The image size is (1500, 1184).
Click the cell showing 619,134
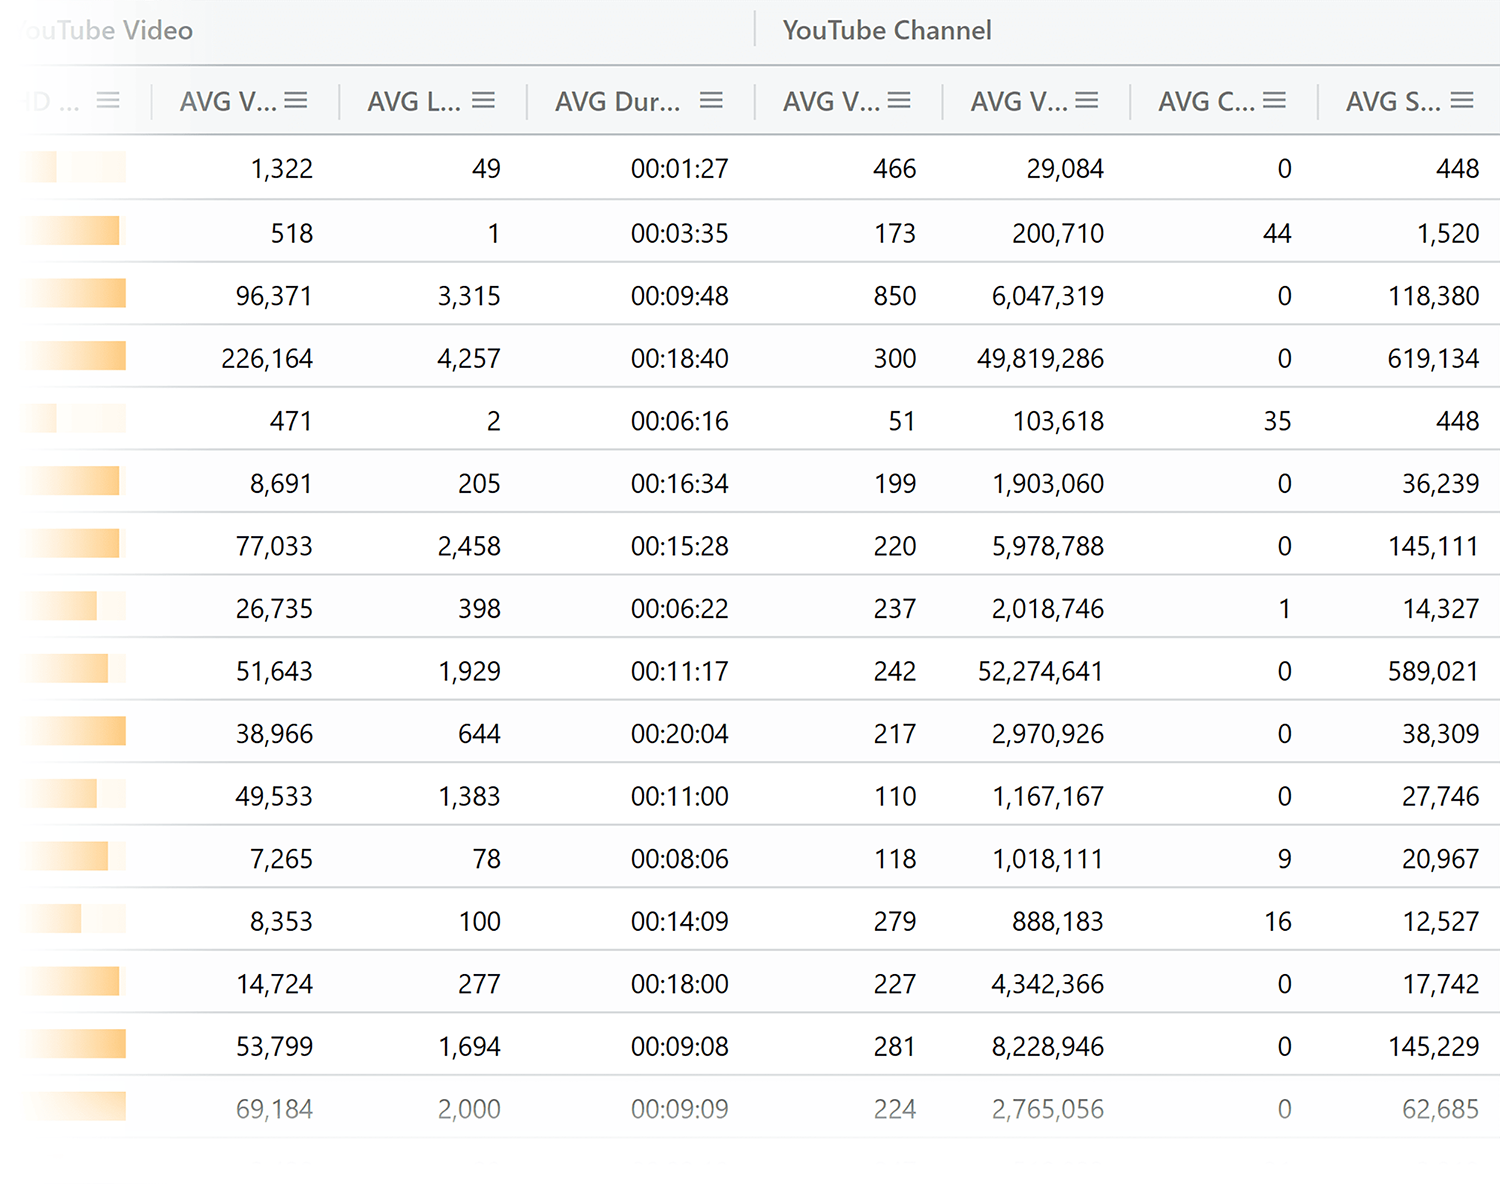pyautogui.click(x=1433, y=358)
